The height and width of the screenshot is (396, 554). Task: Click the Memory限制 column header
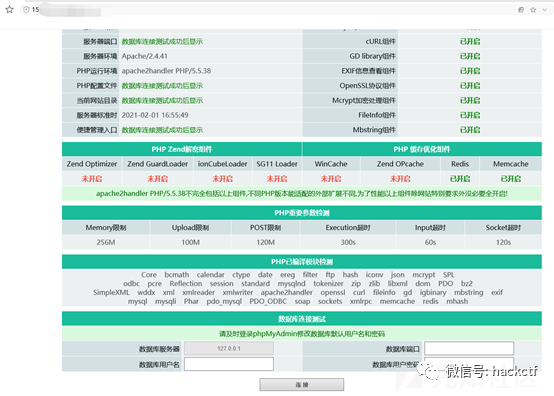(x=106, y=227)
